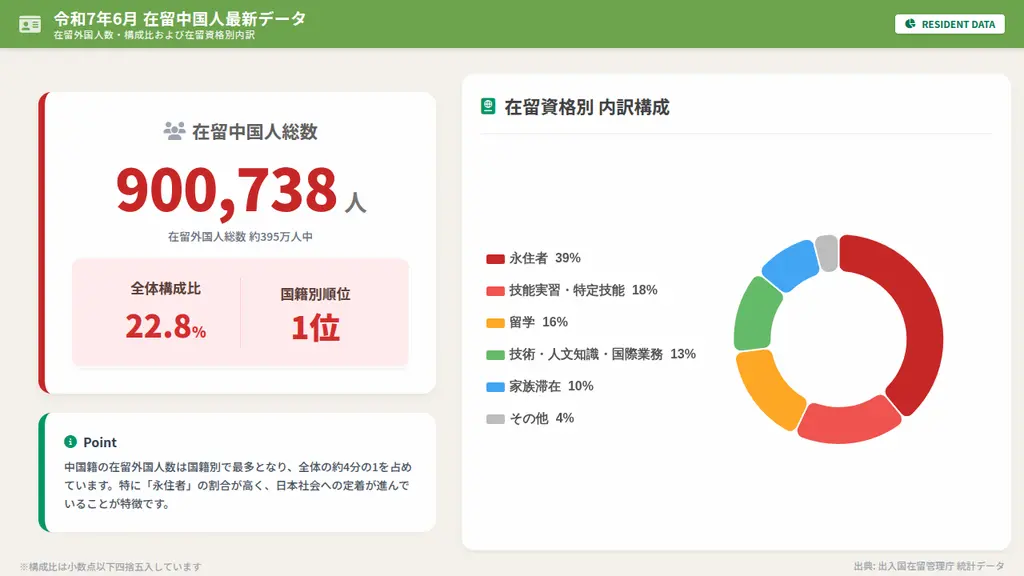Image resolution: width=1024 pixels, height=576 pixels.
Task: Toggle the その他 legend entry
Action: coord(528,418)
